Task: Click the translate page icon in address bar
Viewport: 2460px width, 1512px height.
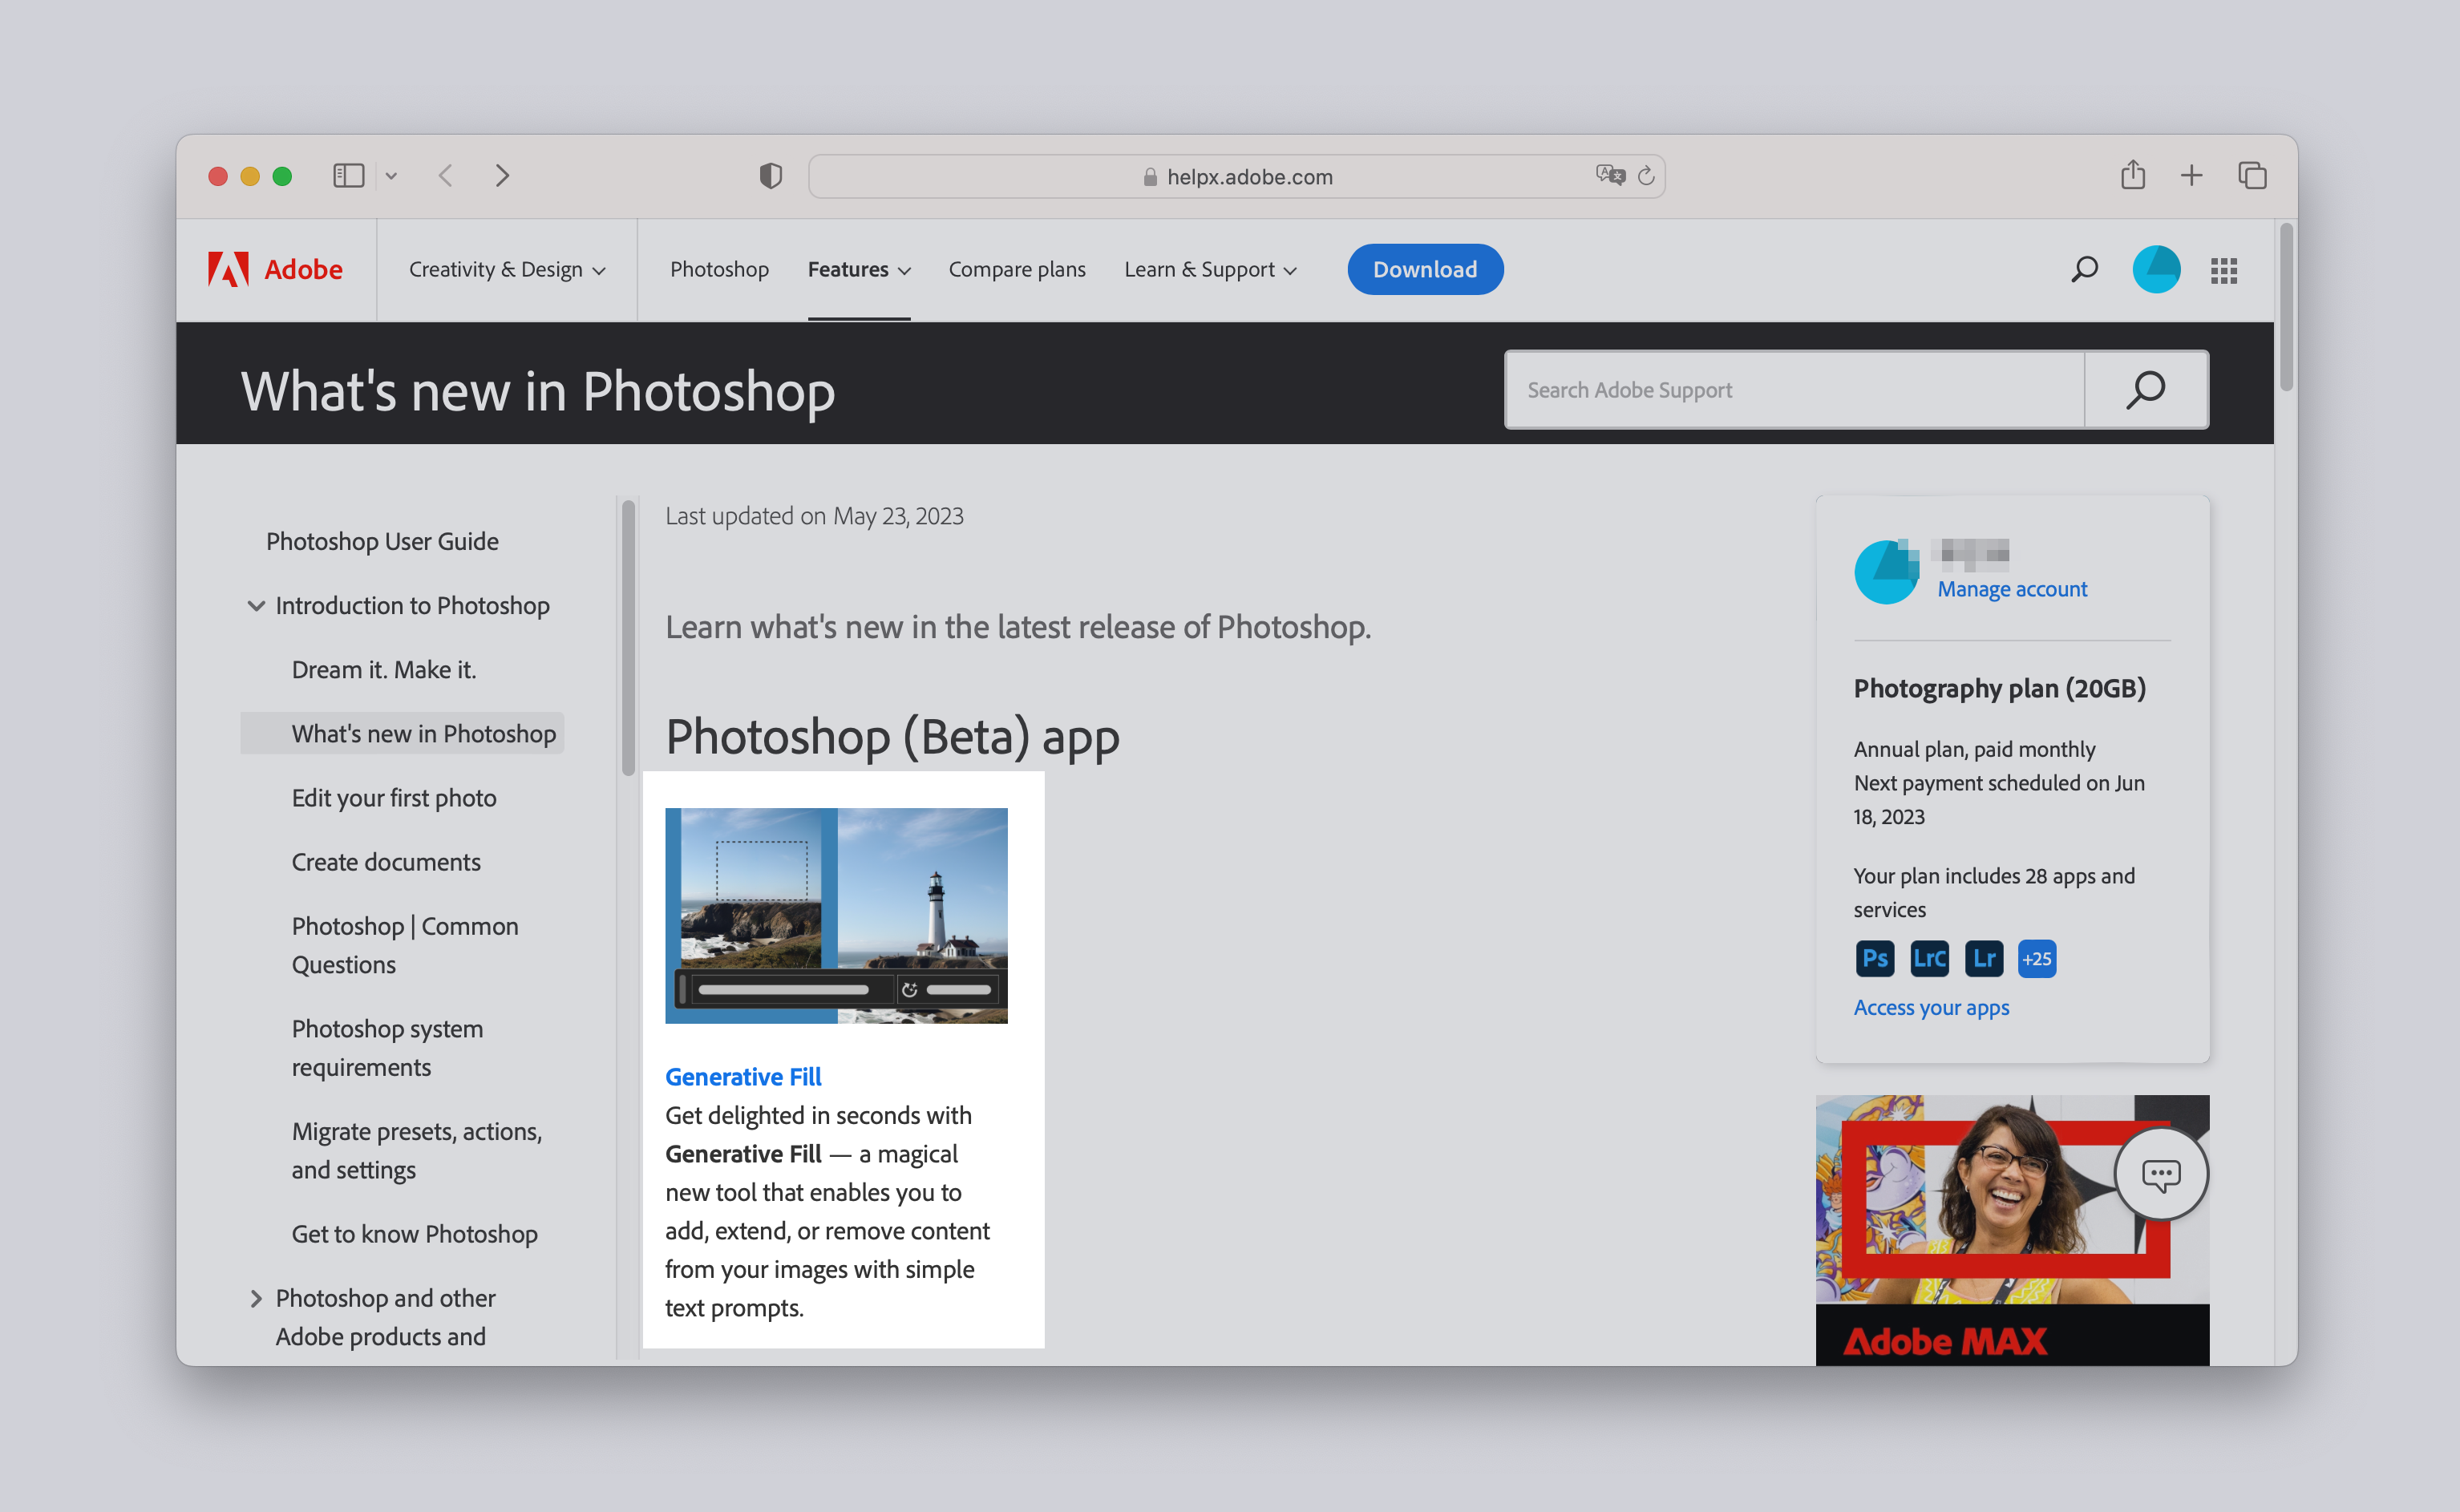Action: click(1610, 175)
